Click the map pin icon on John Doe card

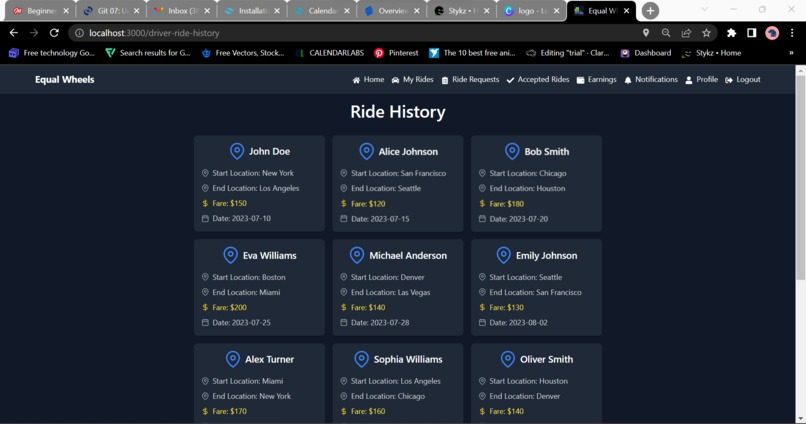[237, 151]
